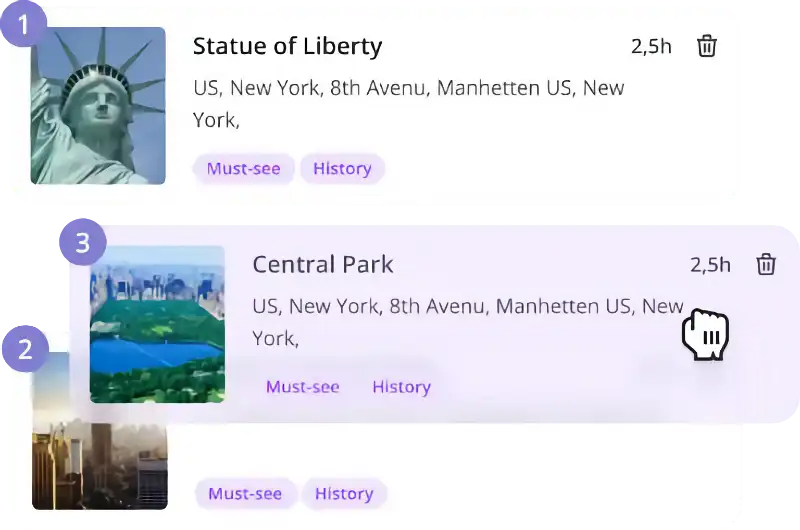Open the Statue of Liberty photo
Image resolution: width=800 pixels, height=530 pixels.
[x=98, y=106]
